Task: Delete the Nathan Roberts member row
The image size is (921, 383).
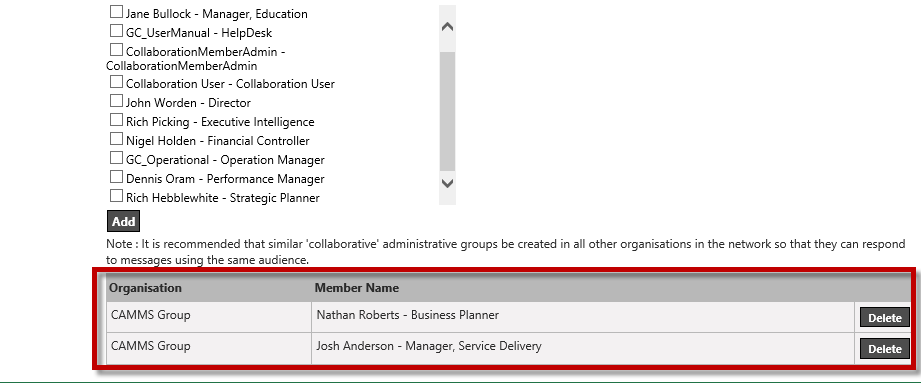Action: point(885,318)
